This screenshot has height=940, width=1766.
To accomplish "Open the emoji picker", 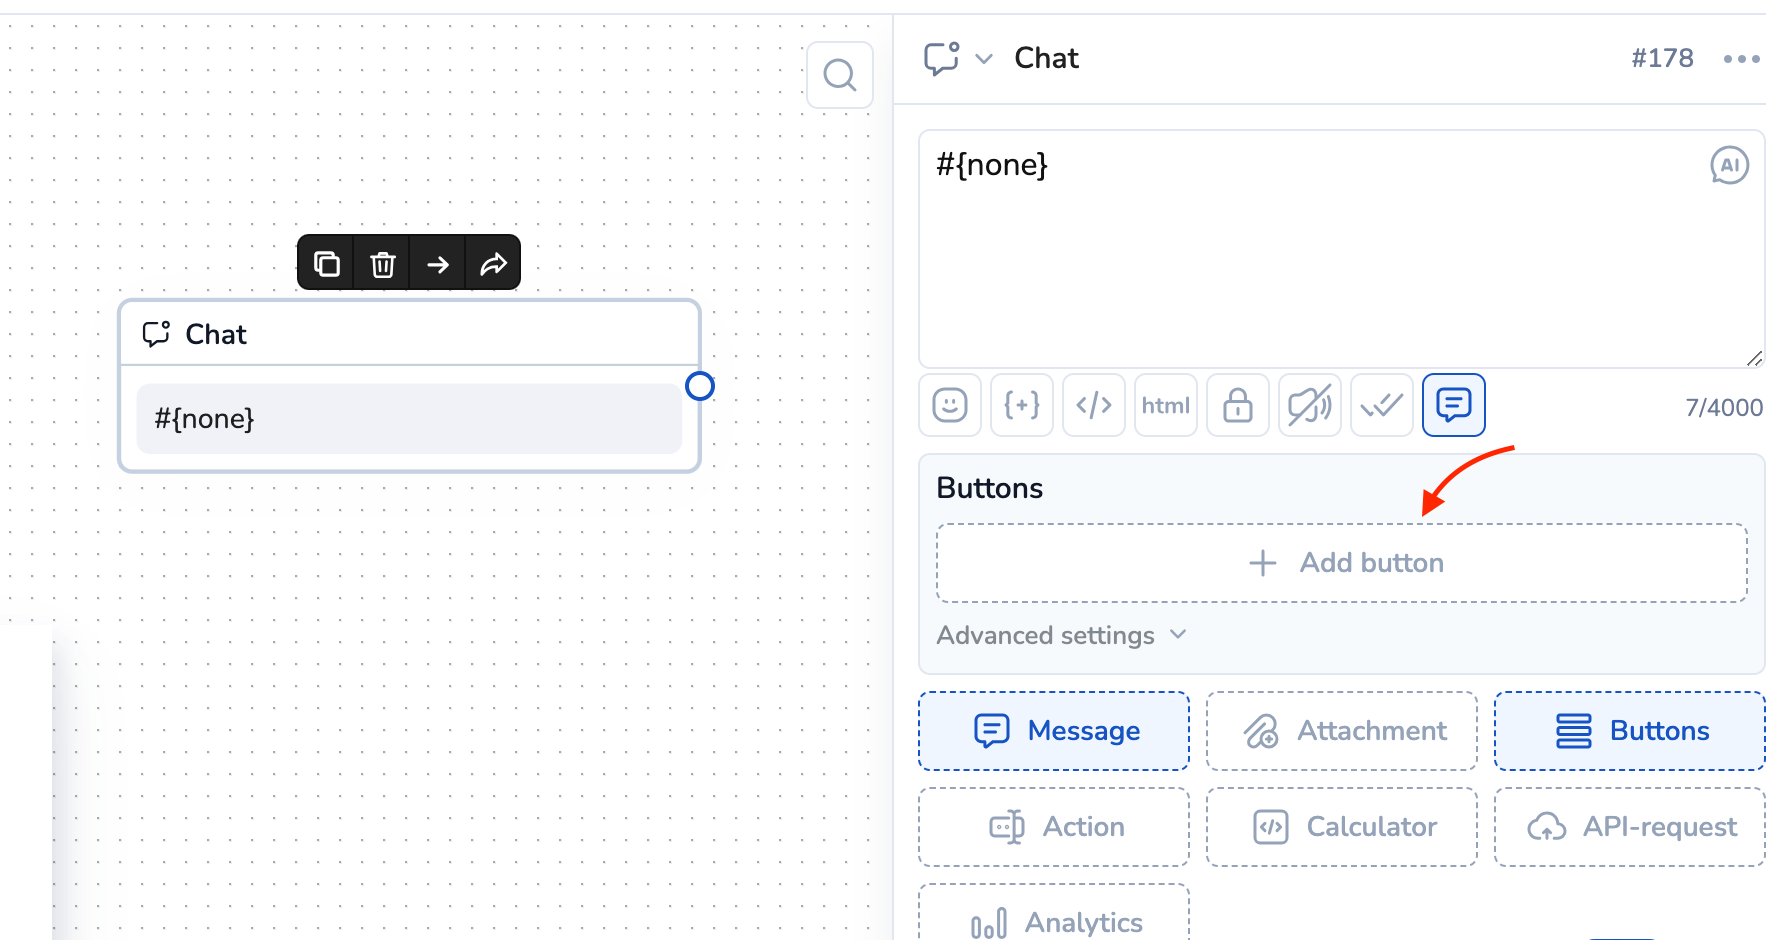I will tap(950, 405).
